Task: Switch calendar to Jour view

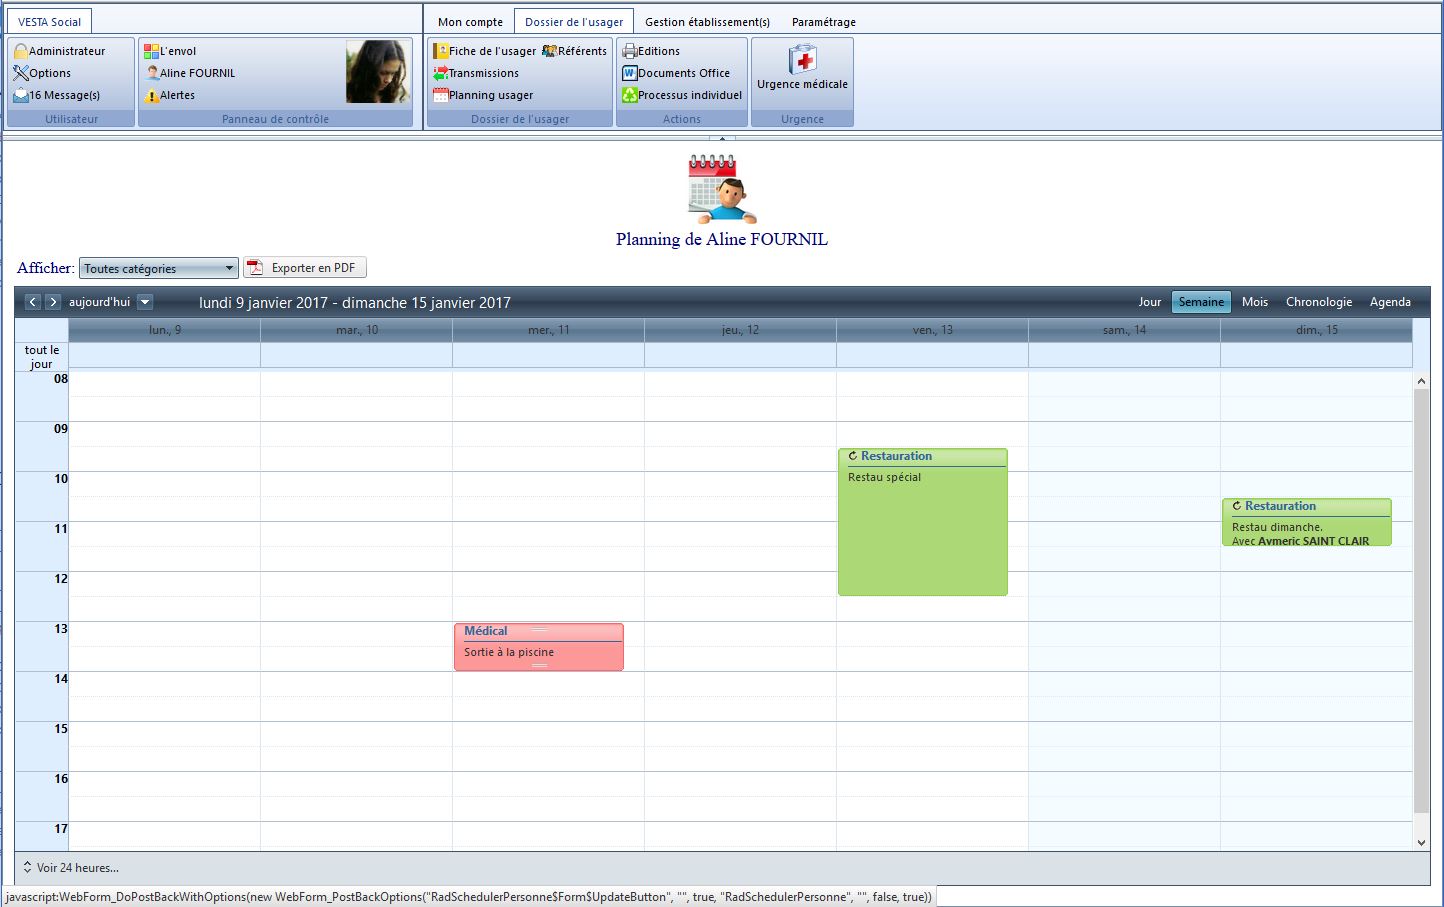Action: click(1149, 302)
